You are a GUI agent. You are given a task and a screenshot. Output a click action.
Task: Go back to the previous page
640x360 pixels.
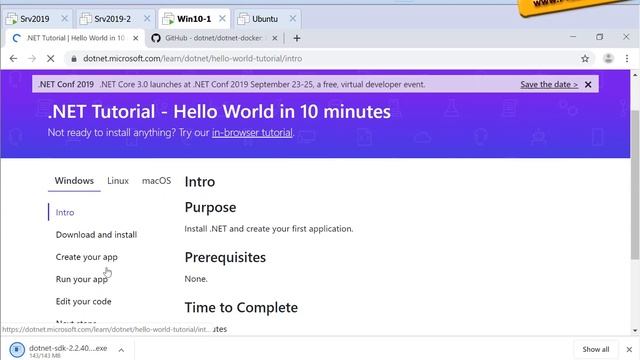[x=13, y=59]
